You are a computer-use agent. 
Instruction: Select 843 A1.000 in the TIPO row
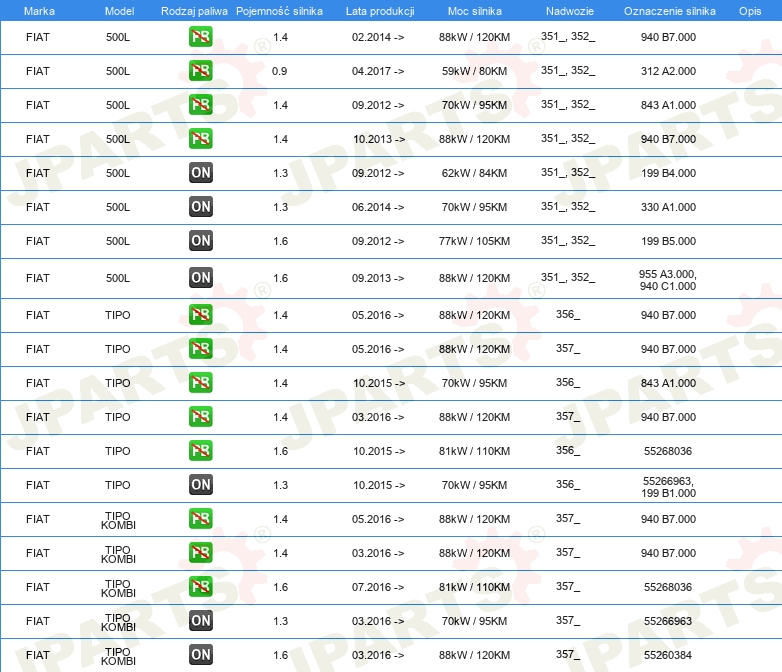pyautogui.click(x=668, y=383)
